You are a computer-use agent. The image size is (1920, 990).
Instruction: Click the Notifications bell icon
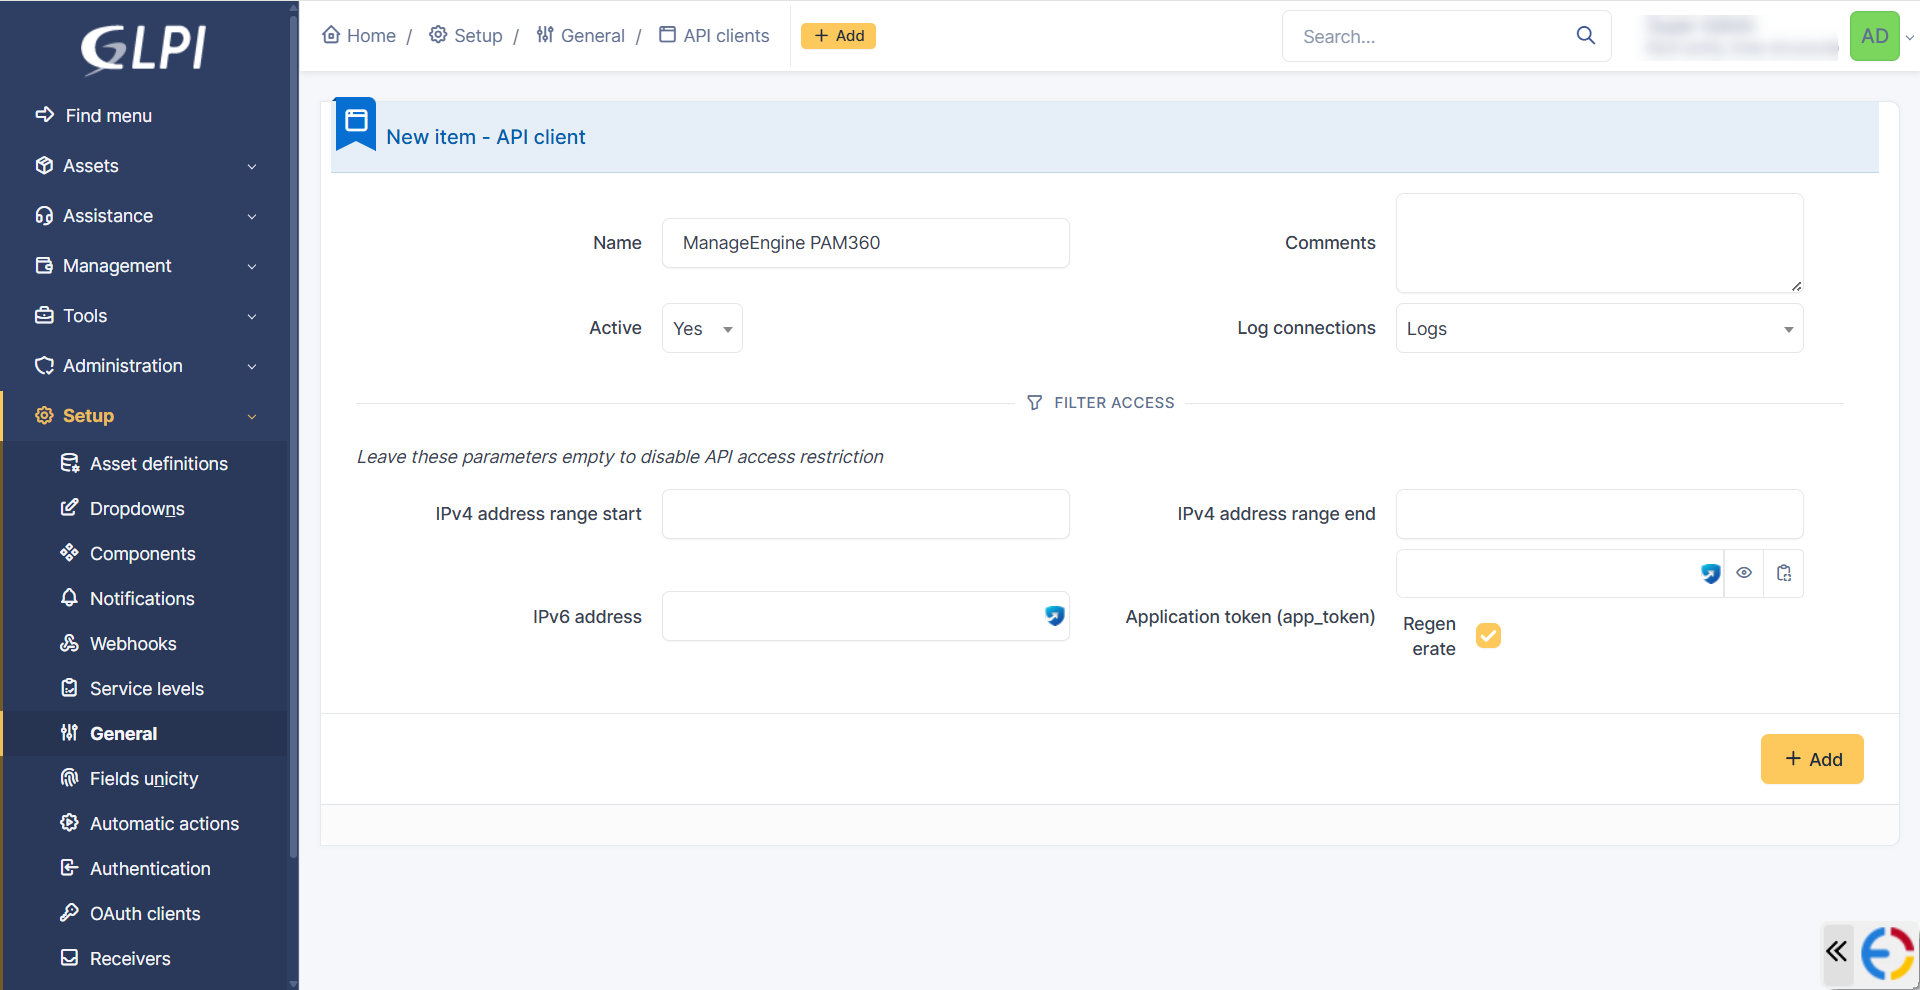69,597
